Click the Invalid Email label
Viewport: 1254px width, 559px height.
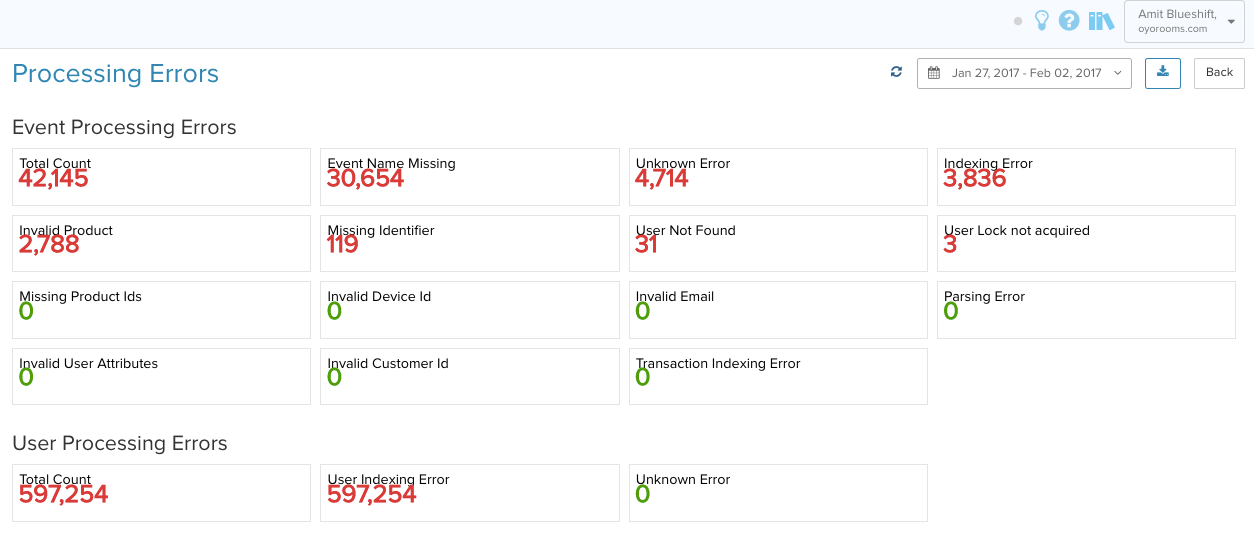(675, 297)
